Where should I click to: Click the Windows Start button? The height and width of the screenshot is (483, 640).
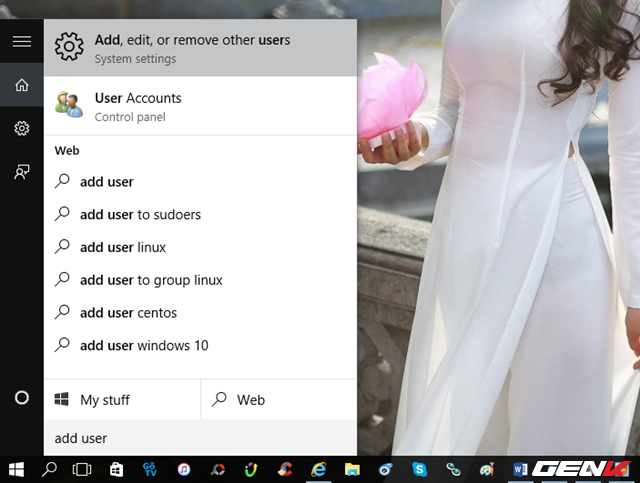(x=16, y=470)
